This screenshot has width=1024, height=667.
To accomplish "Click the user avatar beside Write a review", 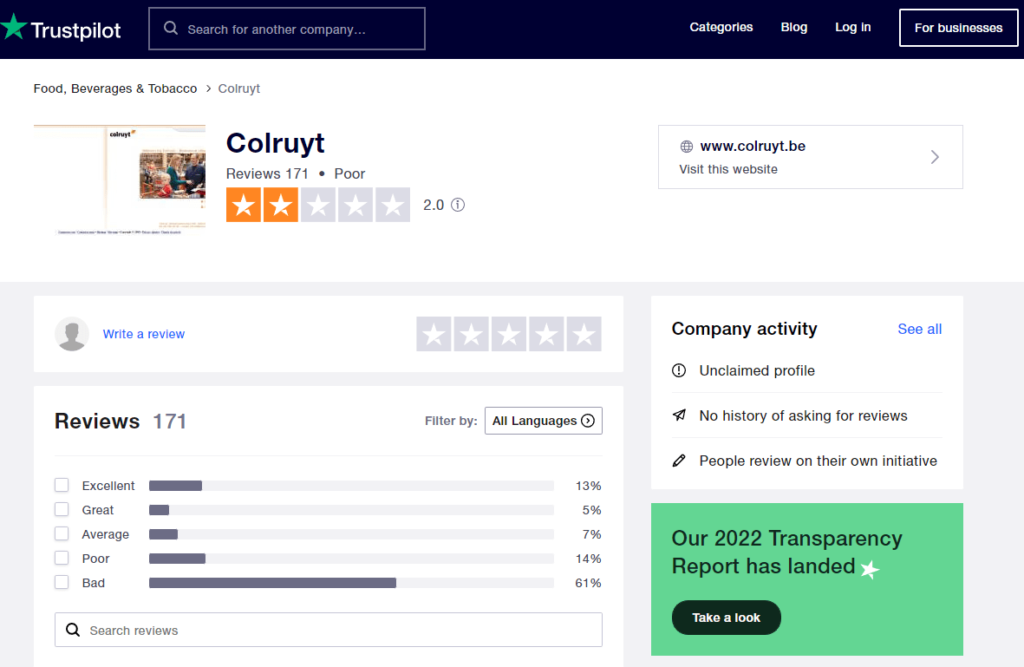I will point(72,334).
